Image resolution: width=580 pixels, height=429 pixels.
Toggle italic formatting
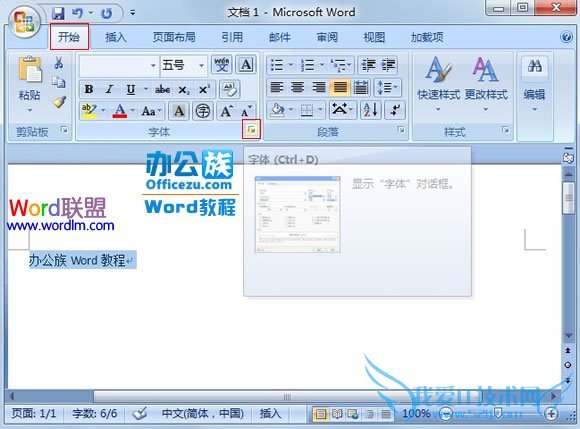click(109, 89)
